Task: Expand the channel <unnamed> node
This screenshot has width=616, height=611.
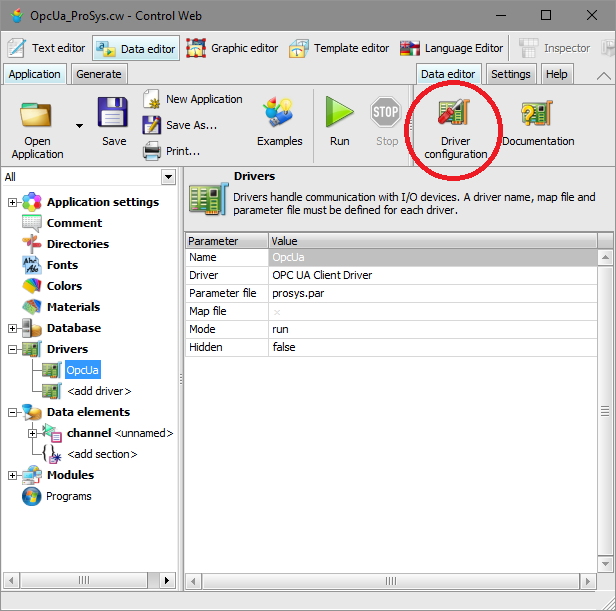Action: point(33,433)
